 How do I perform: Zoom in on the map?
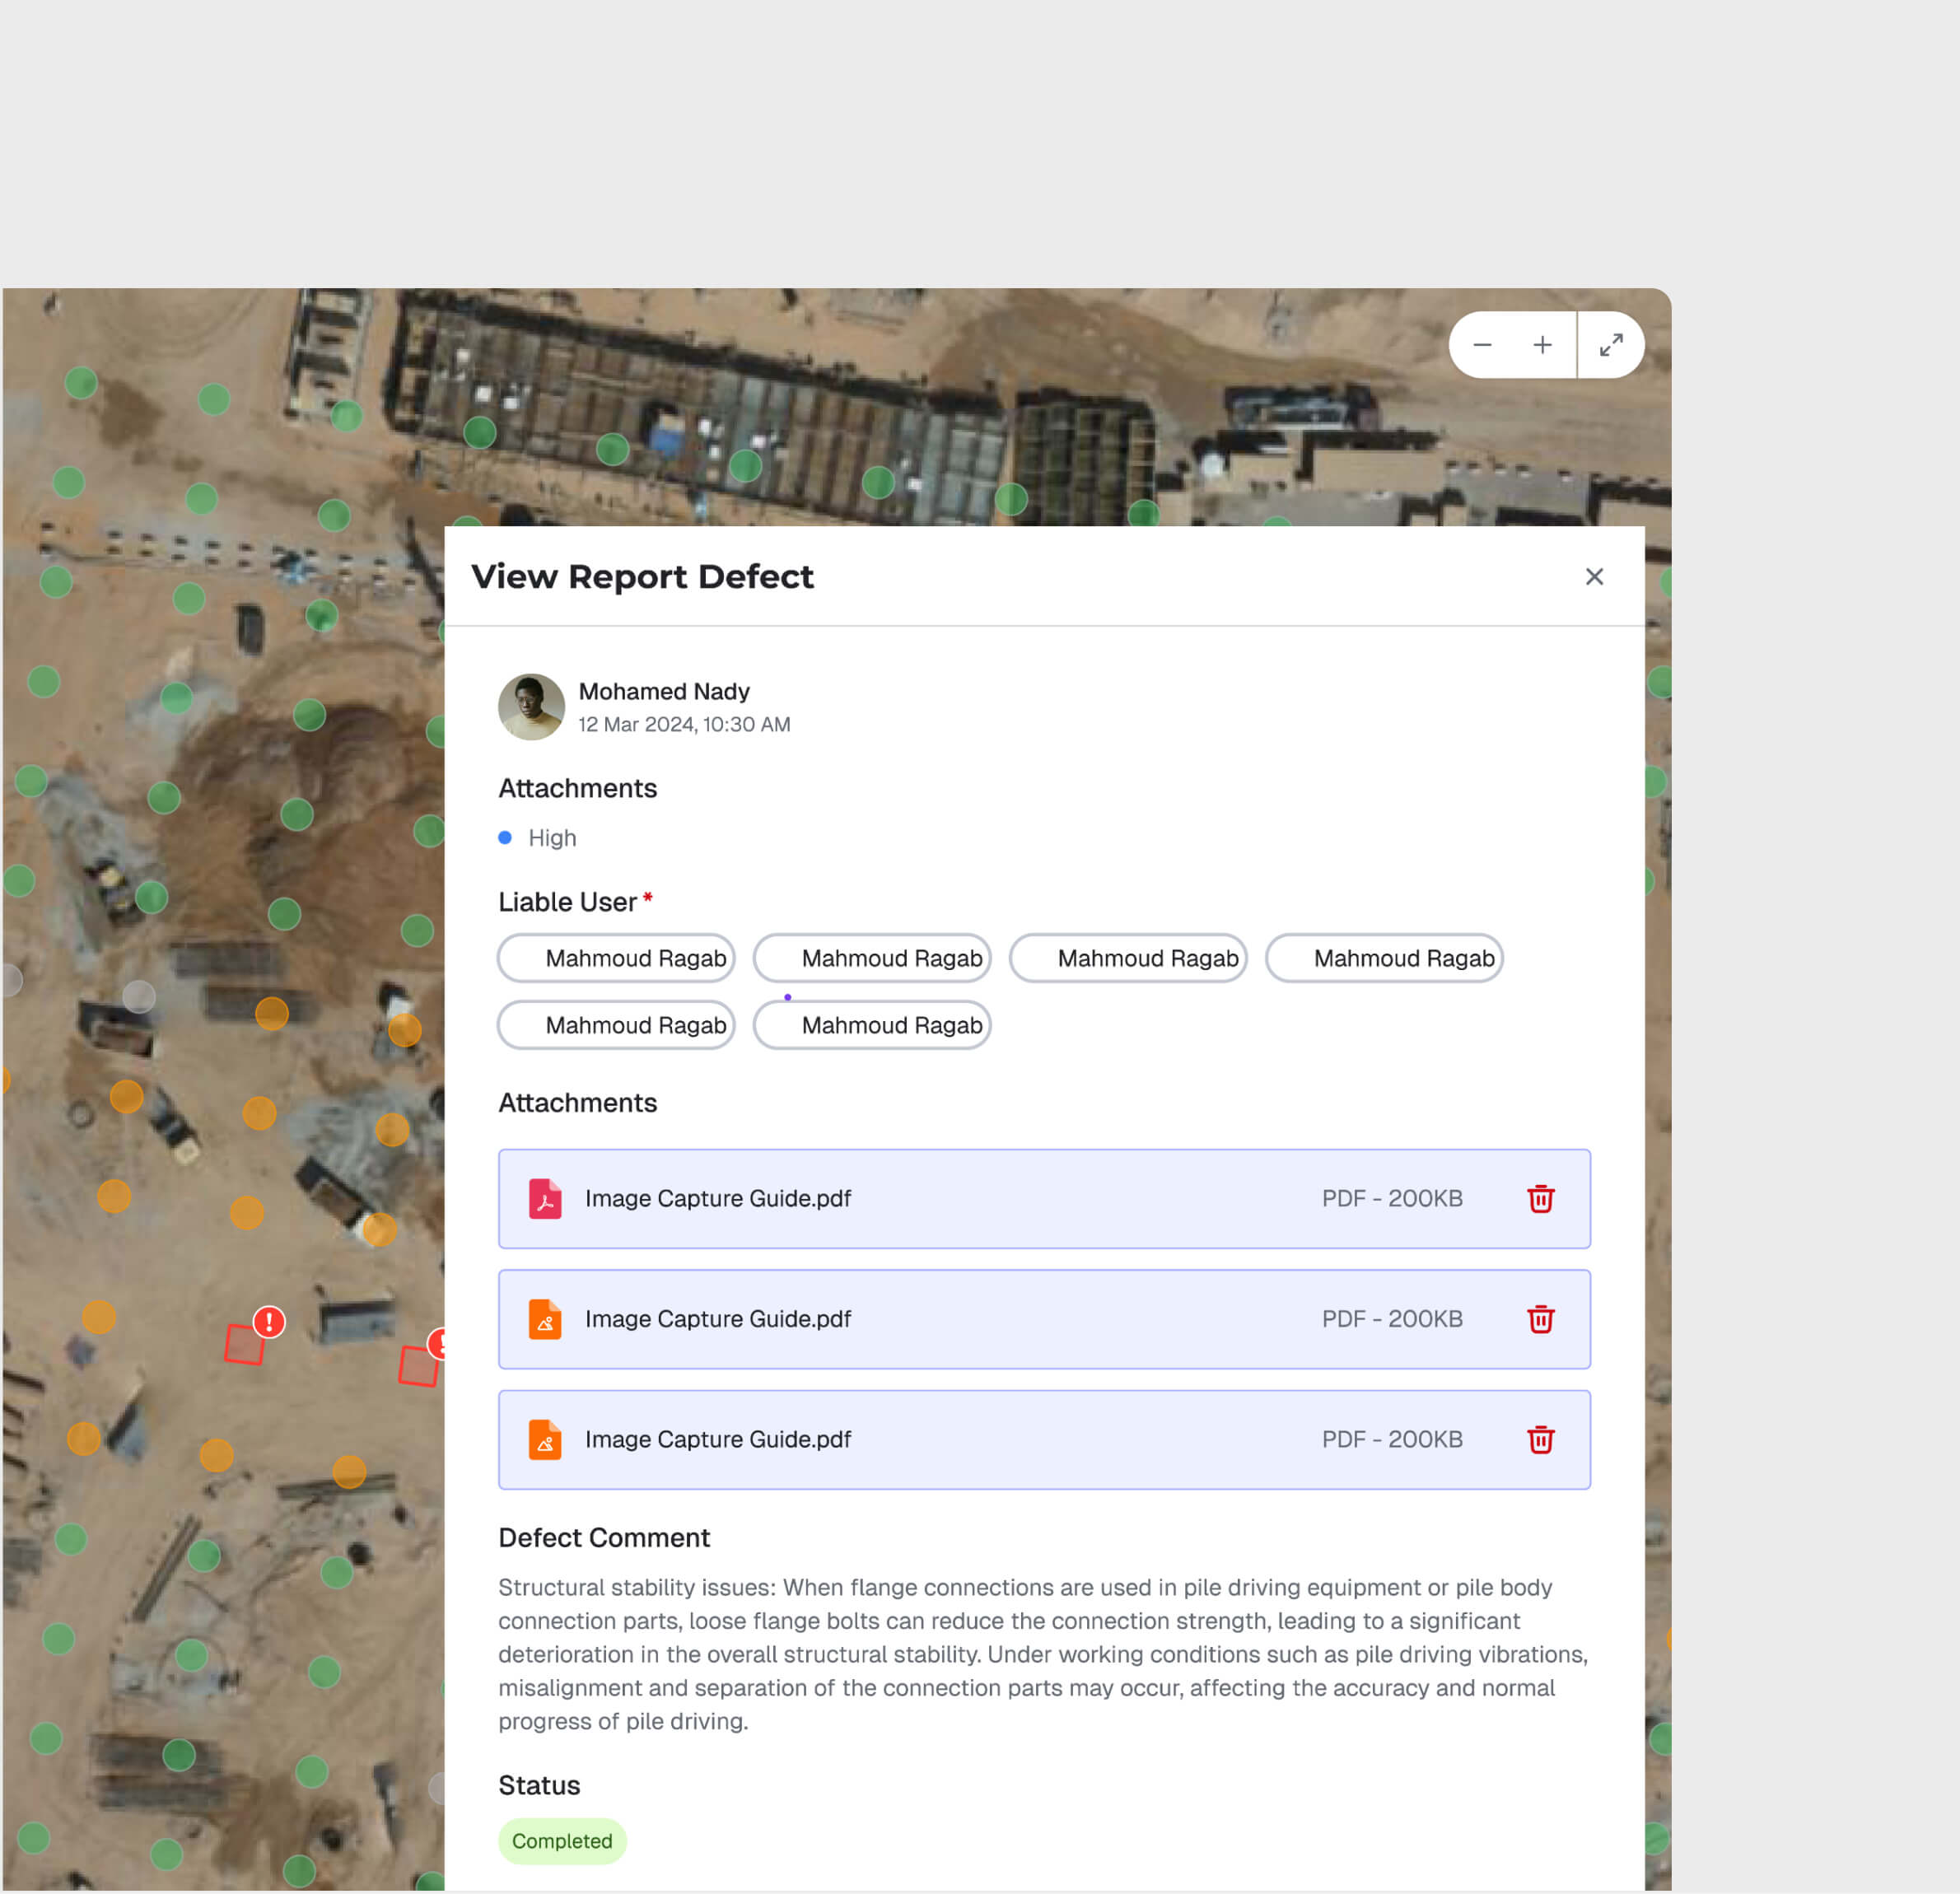coord(1542,345)
